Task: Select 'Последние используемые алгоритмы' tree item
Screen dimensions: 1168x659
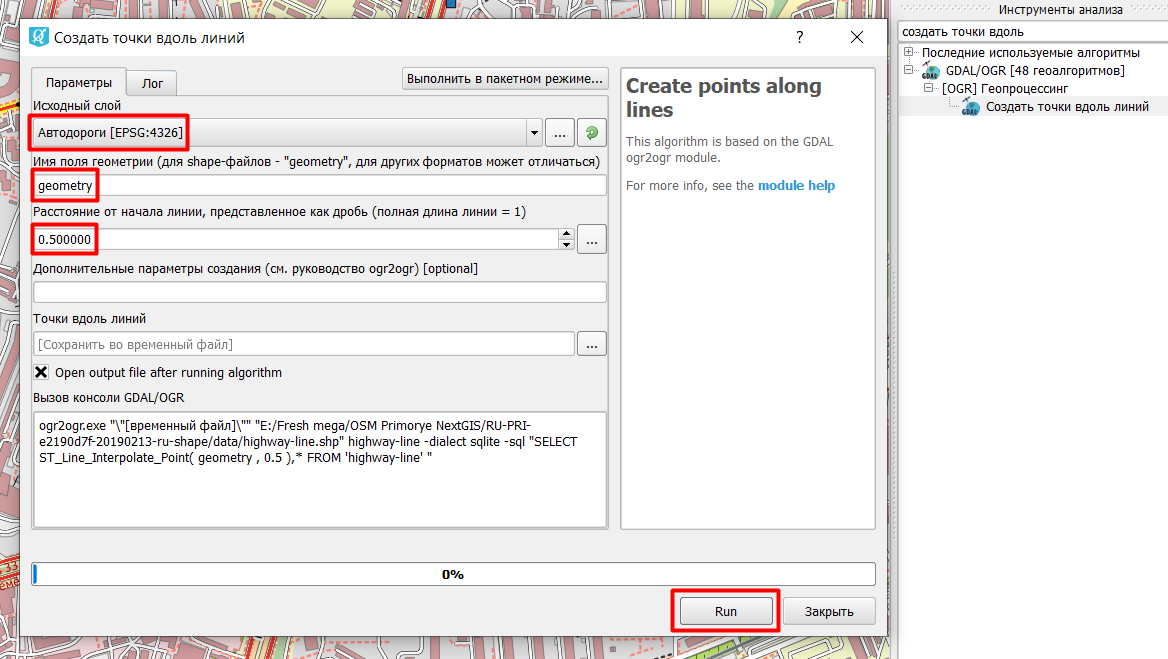Action: (1030, 53)
